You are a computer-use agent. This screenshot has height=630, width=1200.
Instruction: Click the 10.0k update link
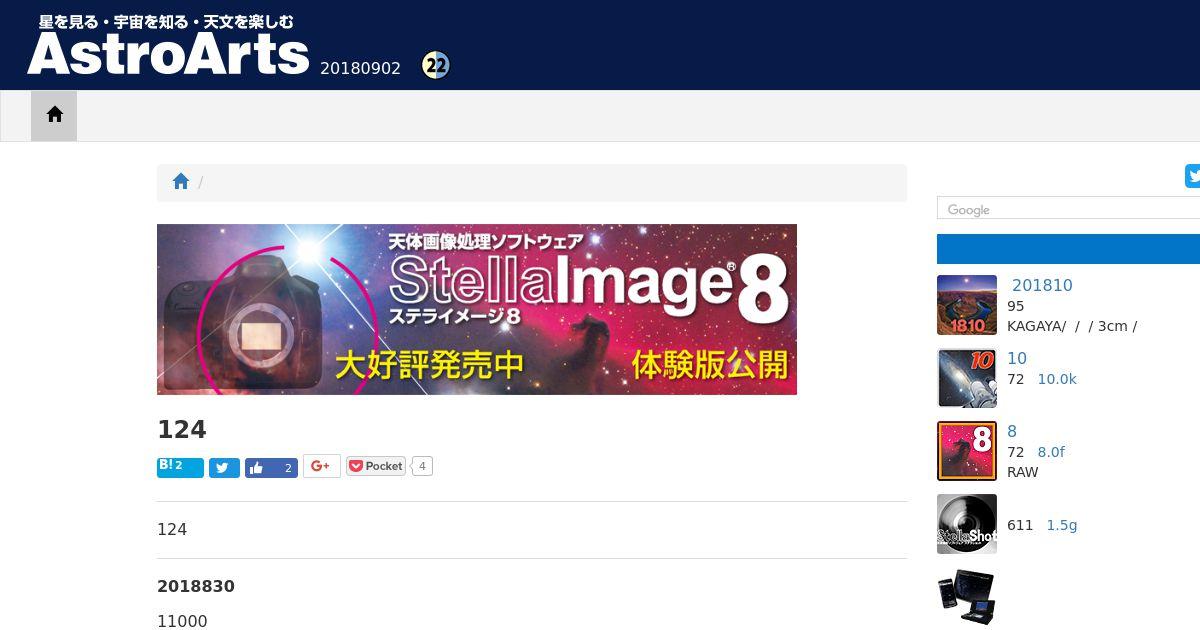(x=1057, y=379)
